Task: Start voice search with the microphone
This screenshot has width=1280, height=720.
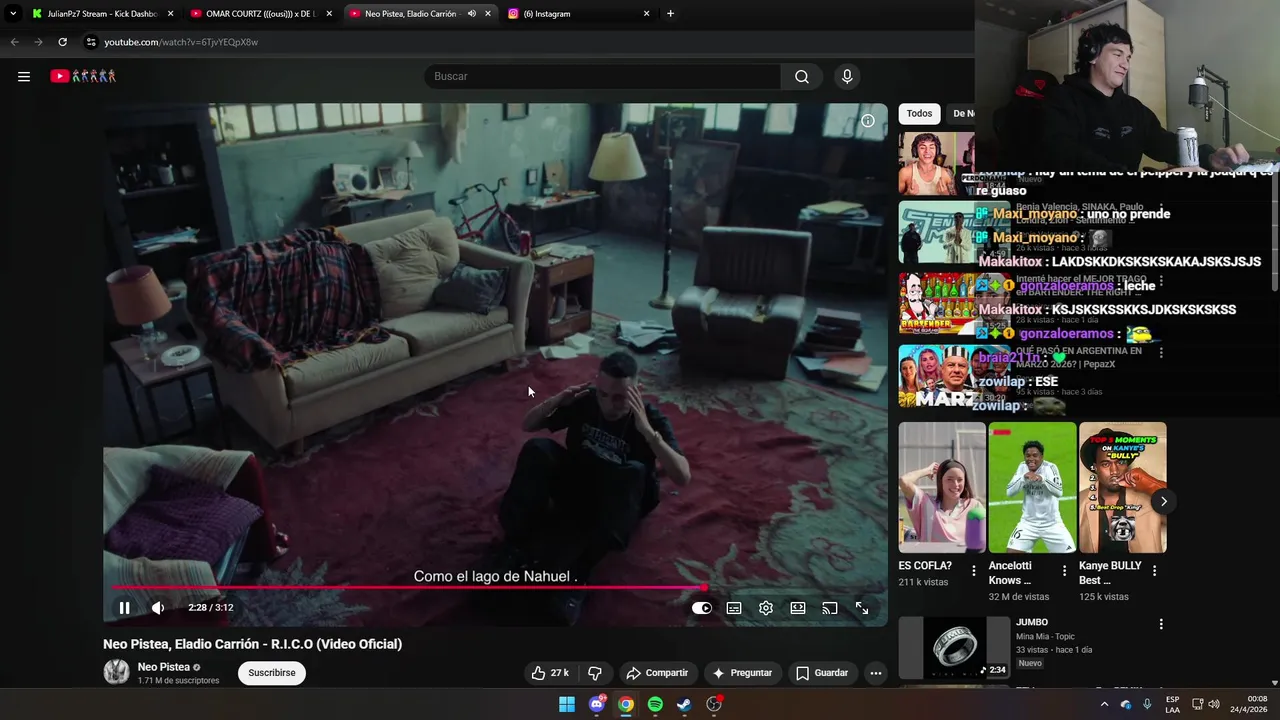Action: (x=847, y=76)
